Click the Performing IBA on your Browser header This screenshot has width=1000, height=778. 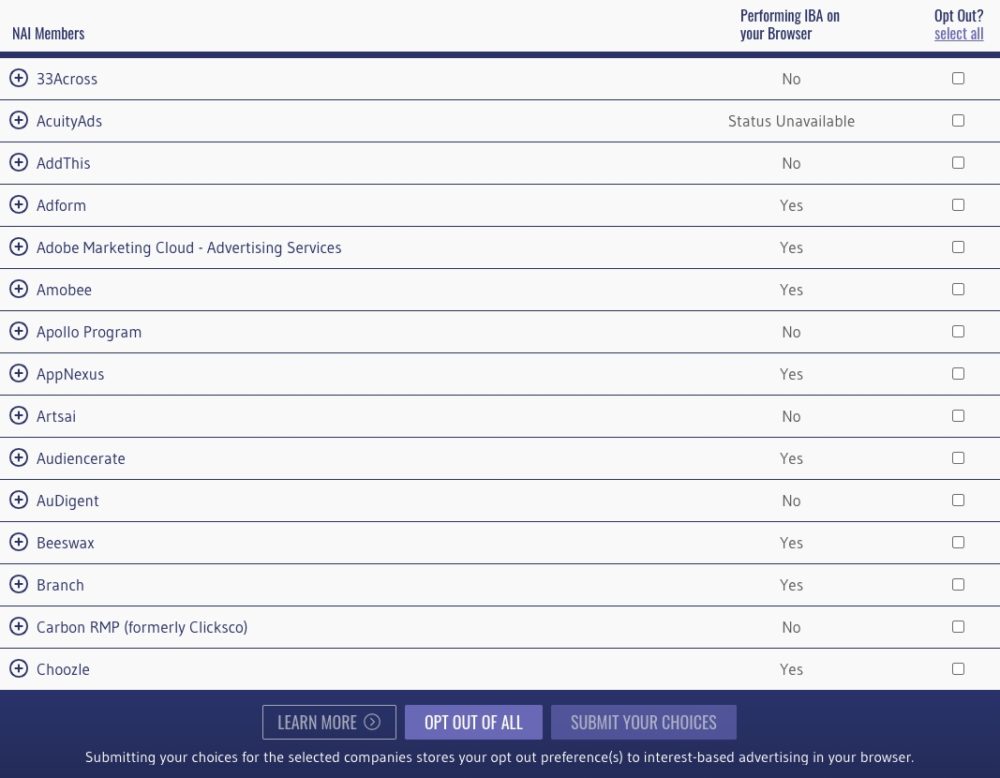(790, 25)
